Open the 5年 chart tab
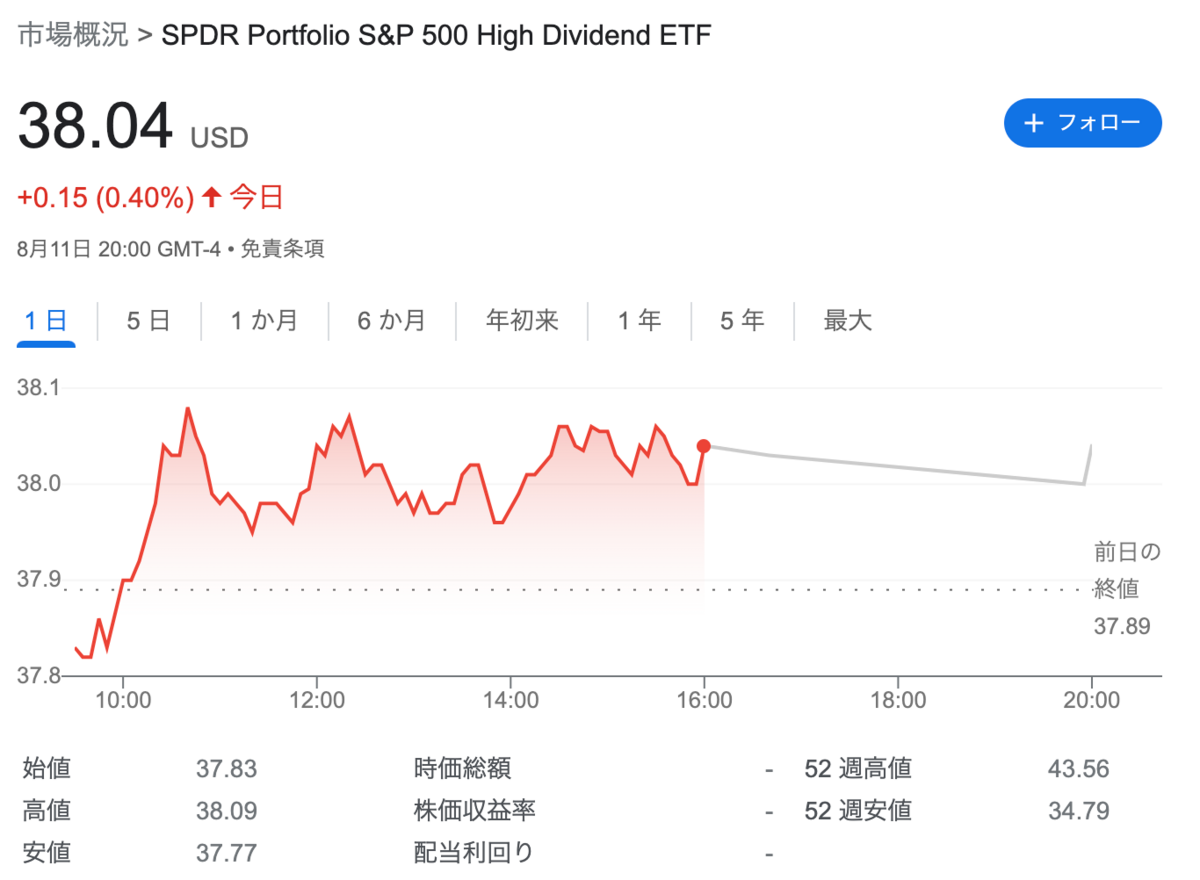The width and height of the screenshot is (1200, 880). [x=741, y=320]
